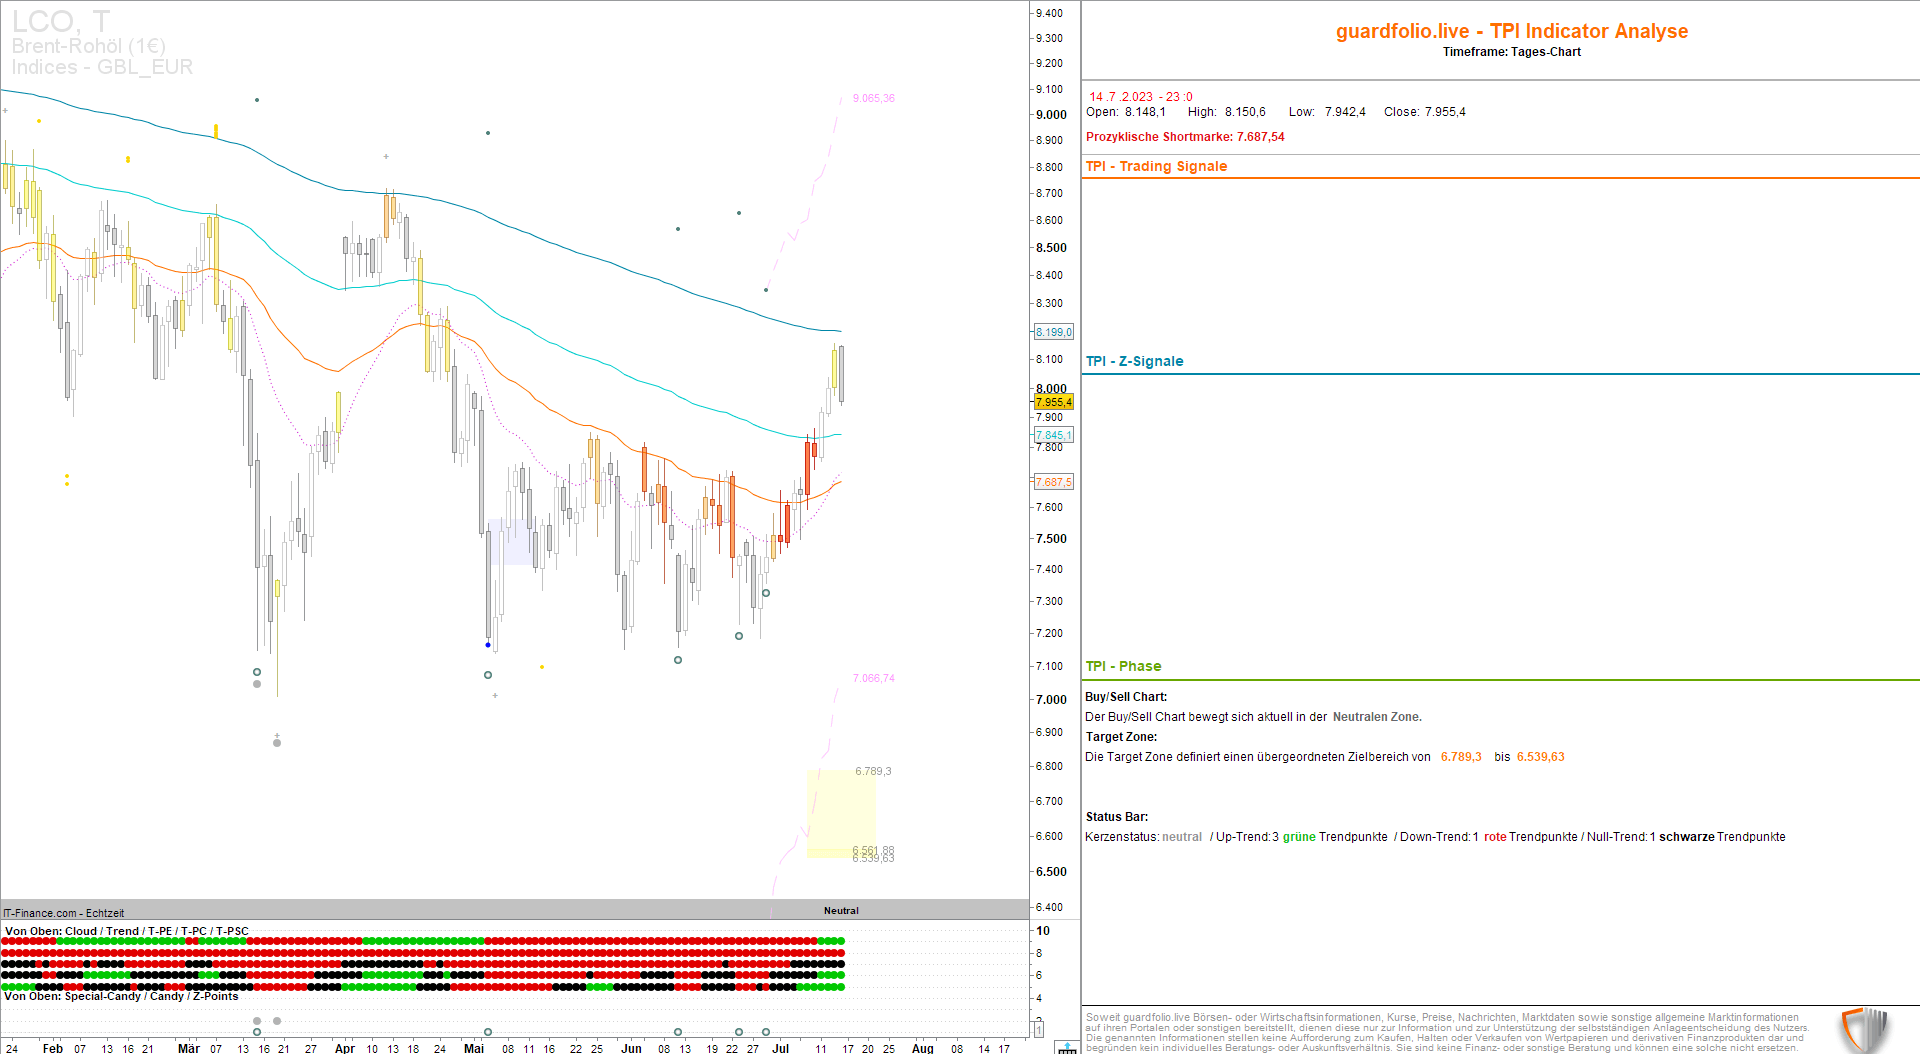Click the orange 6.789,3 target value in the panel
This screenshot has height=1054, width=1920.
[1461, 757]
